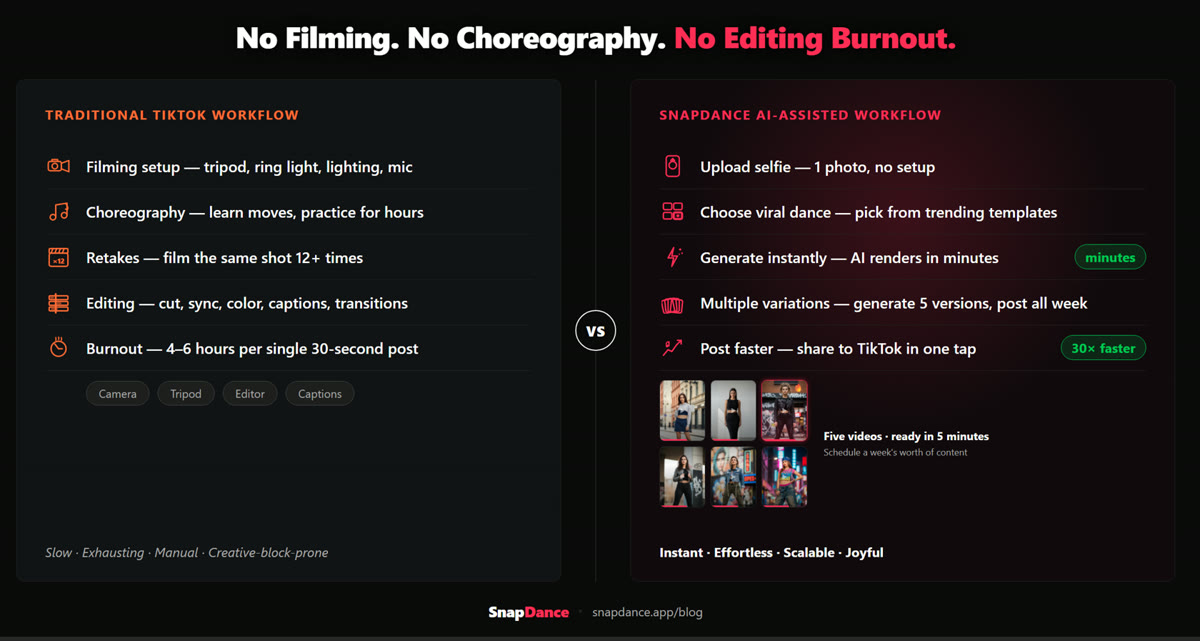Open the first dance thumbnail, top row
Screen dimensions: 1200x641
coord(683,410)
